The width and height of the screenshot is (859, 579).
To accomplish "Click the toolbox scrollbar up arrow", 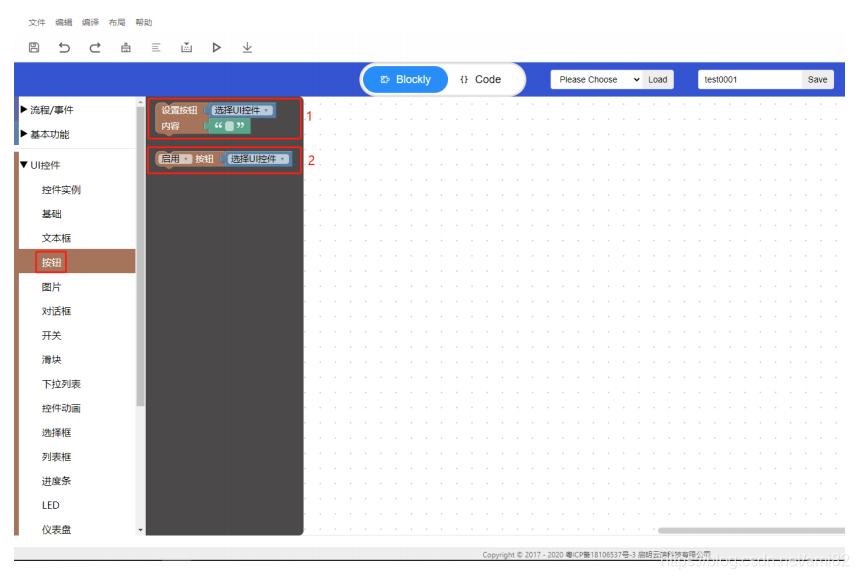I will pyautogui.click(x=141, y=102).
